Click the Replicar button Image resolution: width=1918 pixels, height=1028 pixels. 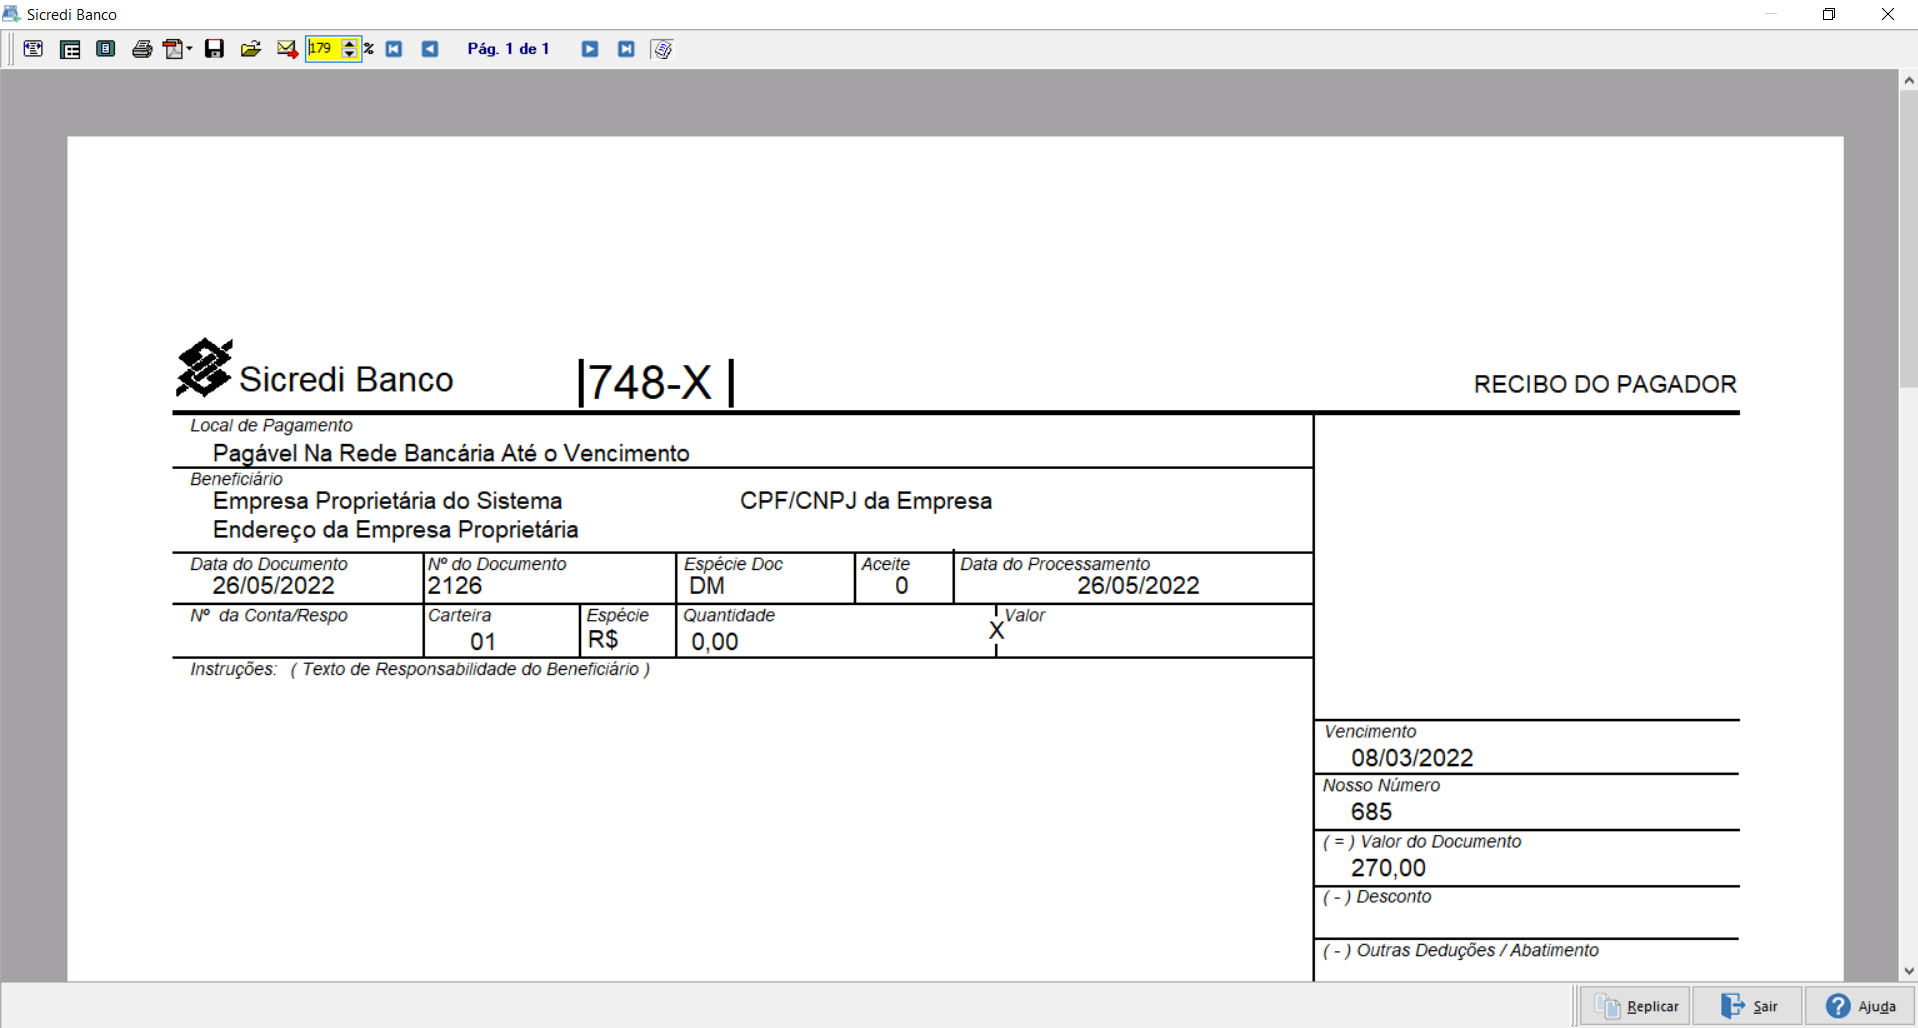tap(1636, 1006)
